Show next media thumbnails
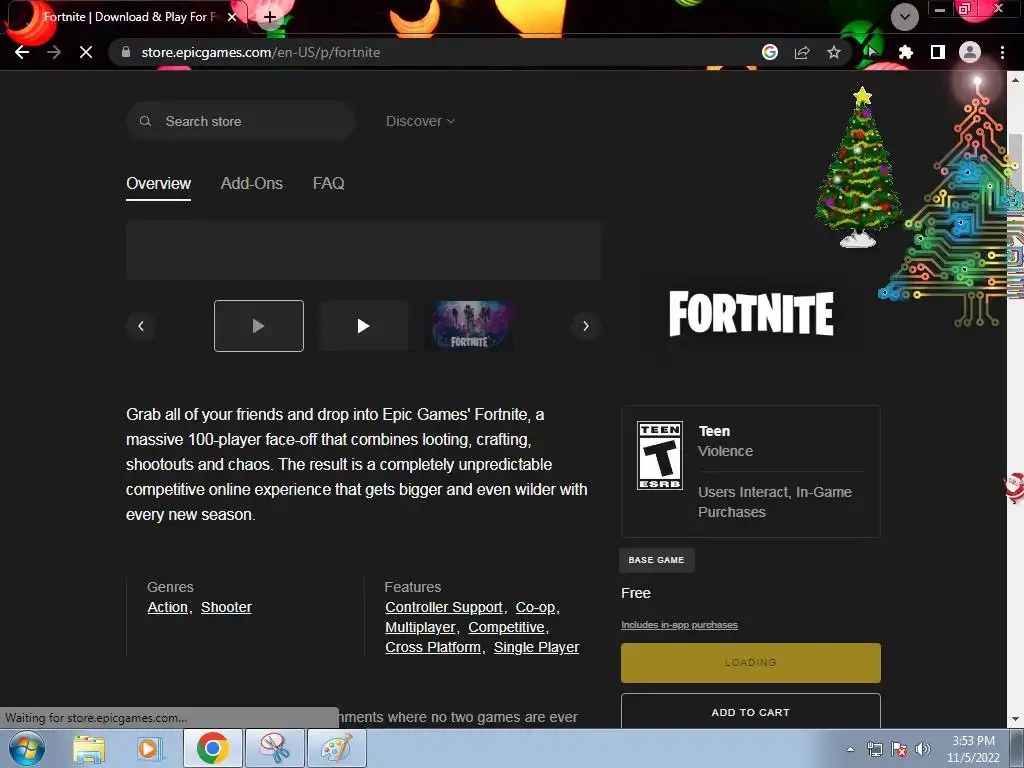Screen dimensions: 1024x768 coord(586,326)
